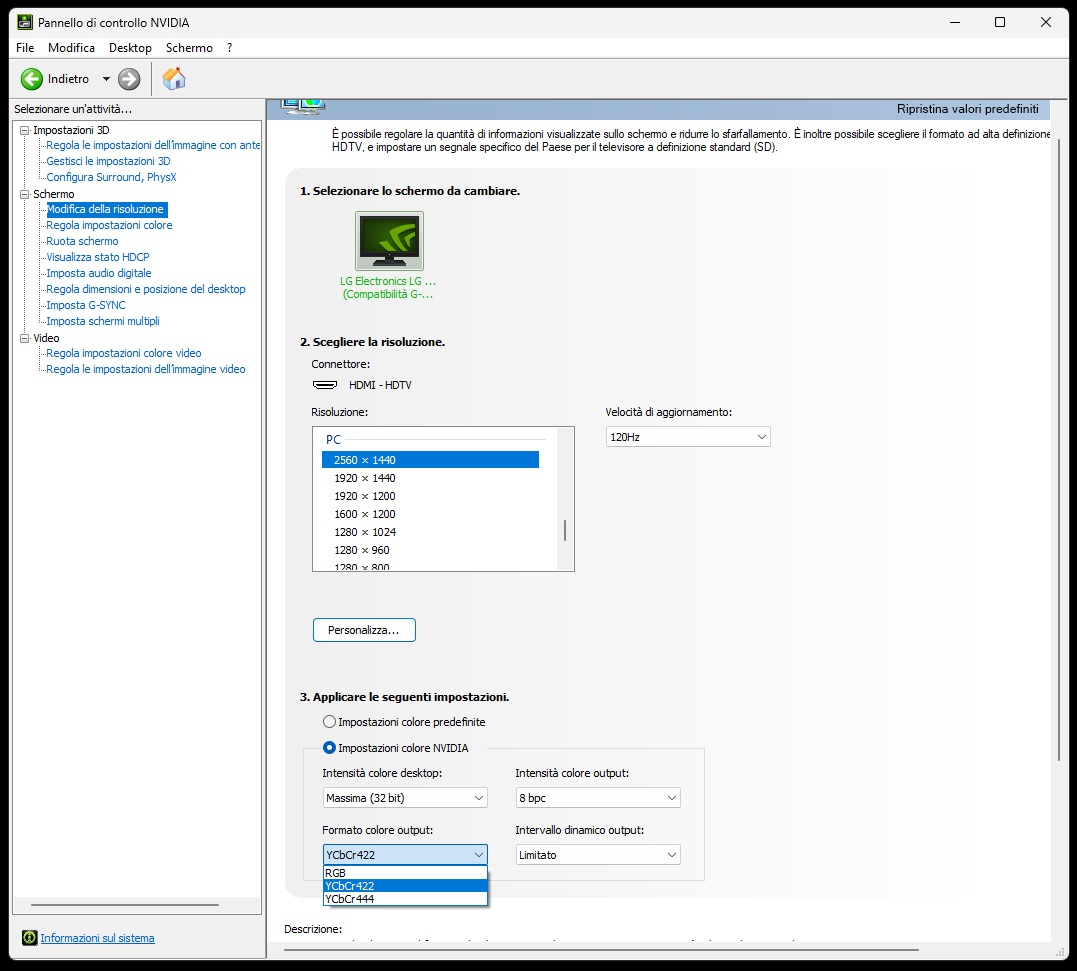Collapse the Video tree node
The width and height of the screenshot is (1077, 971).
25,338
